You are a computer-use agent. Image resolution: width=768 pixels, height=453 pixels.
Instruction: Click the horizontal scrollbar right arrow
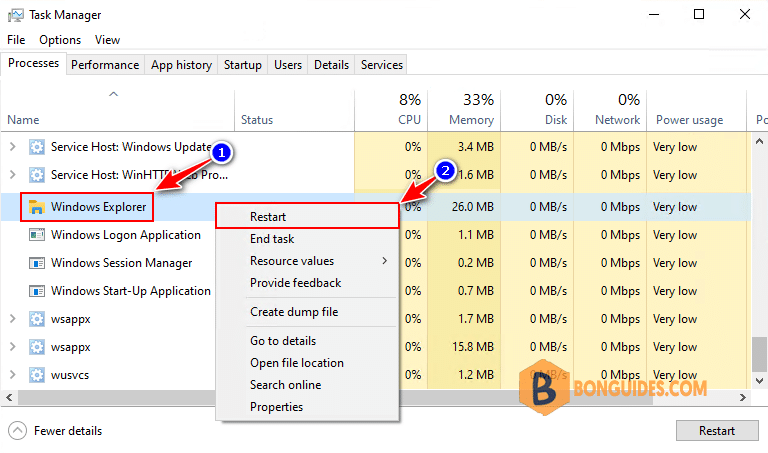(x=743, y=397)
